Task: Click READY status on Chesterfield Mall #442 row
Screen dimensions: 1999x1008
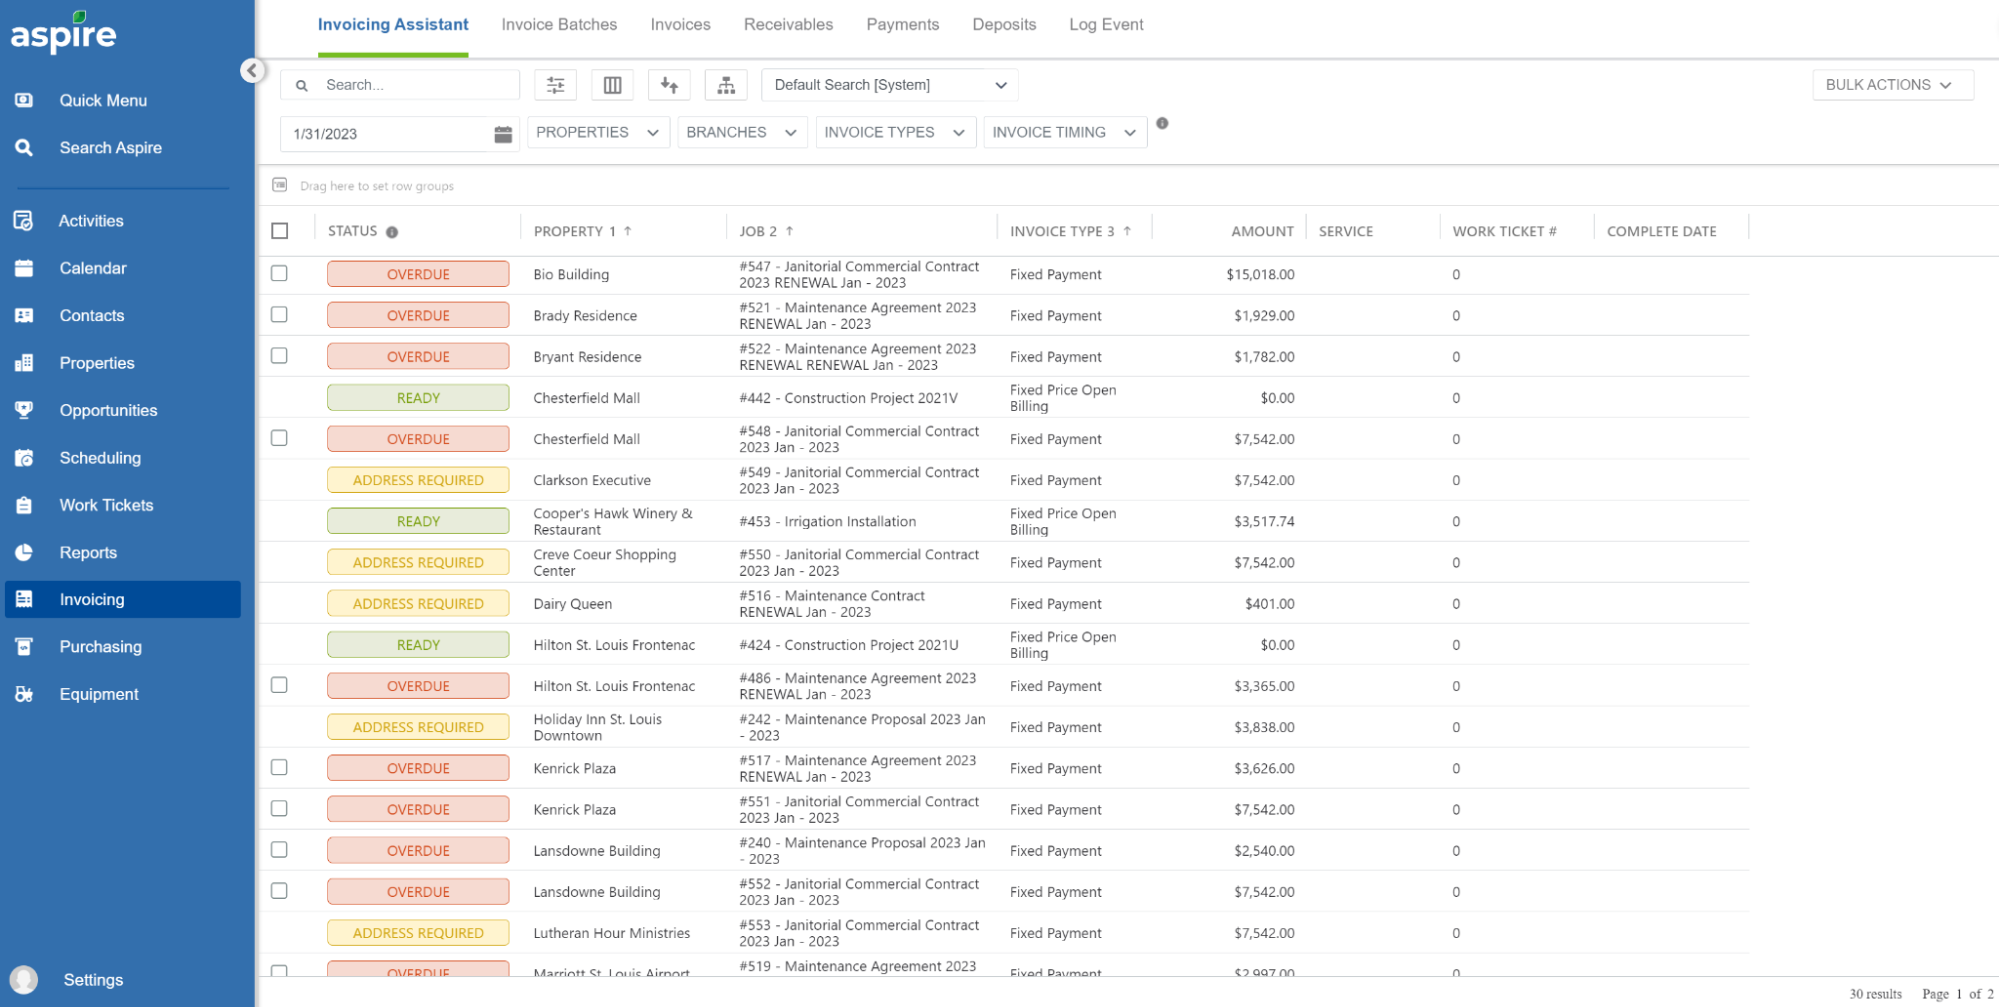Action: tap(418, 398)
